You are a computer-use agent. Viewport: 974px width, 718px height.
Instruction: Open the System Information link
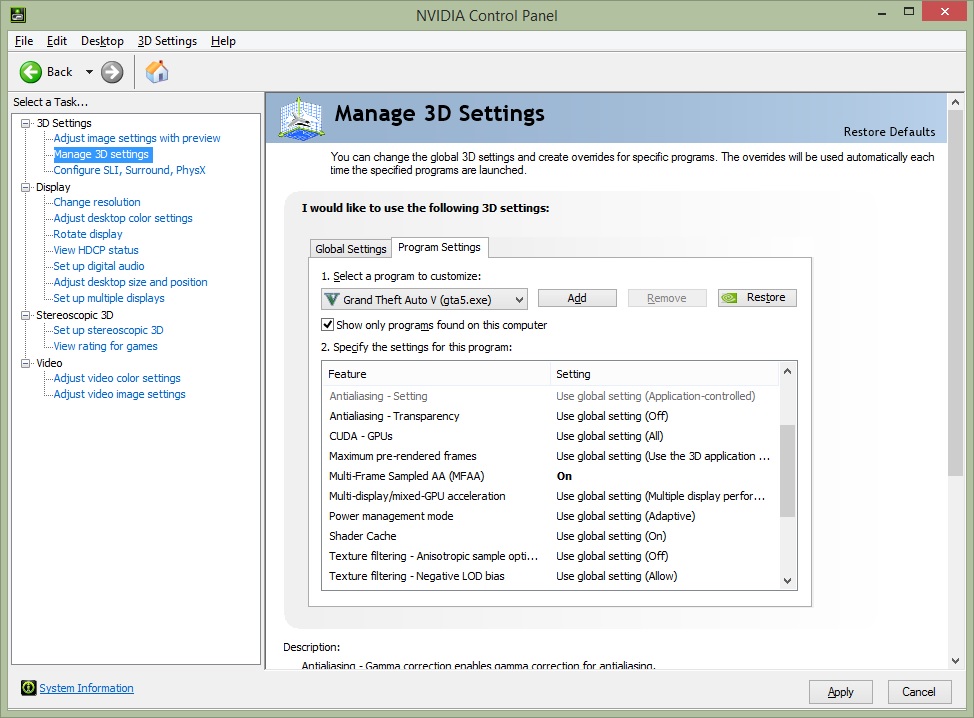(x=86, y=688)
